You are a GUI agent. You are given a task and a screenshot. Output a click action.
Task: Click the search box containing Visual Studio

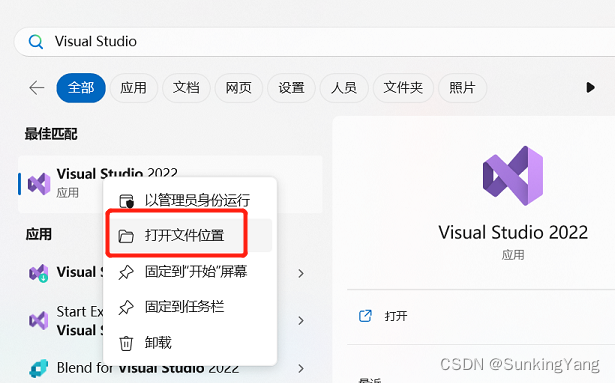point(315,42)
